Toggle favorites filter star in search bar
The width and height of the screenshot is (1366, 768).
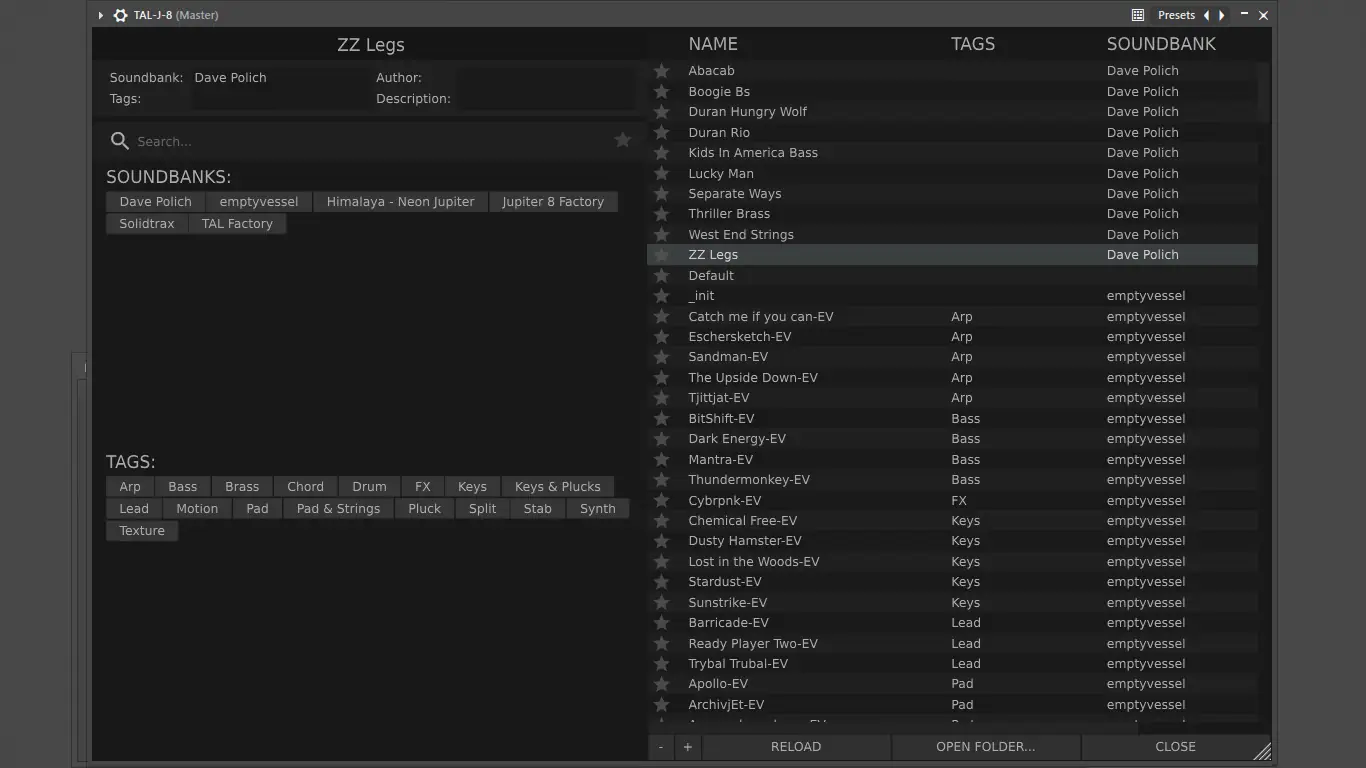point(622,140)
